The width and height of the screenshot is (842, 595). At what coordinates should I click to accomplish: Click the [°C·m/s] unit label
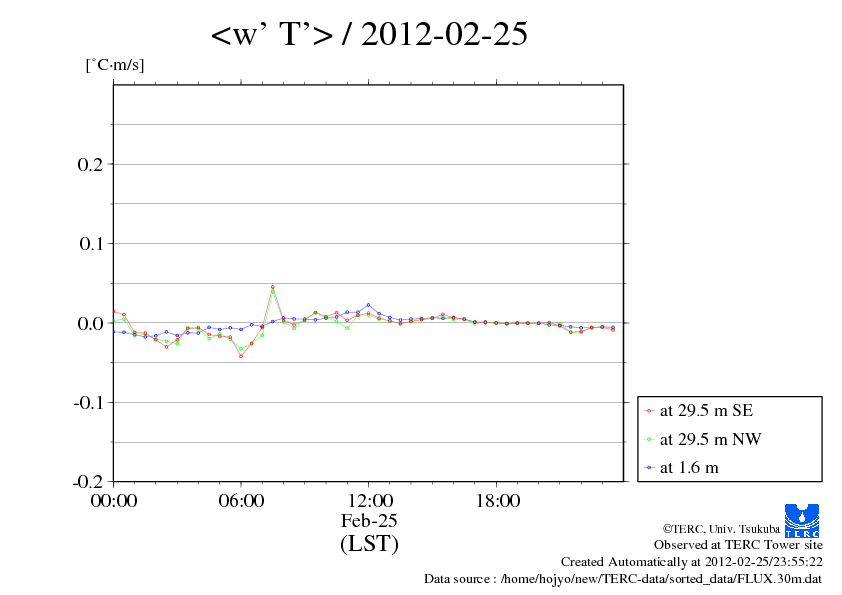coord(114,65)
